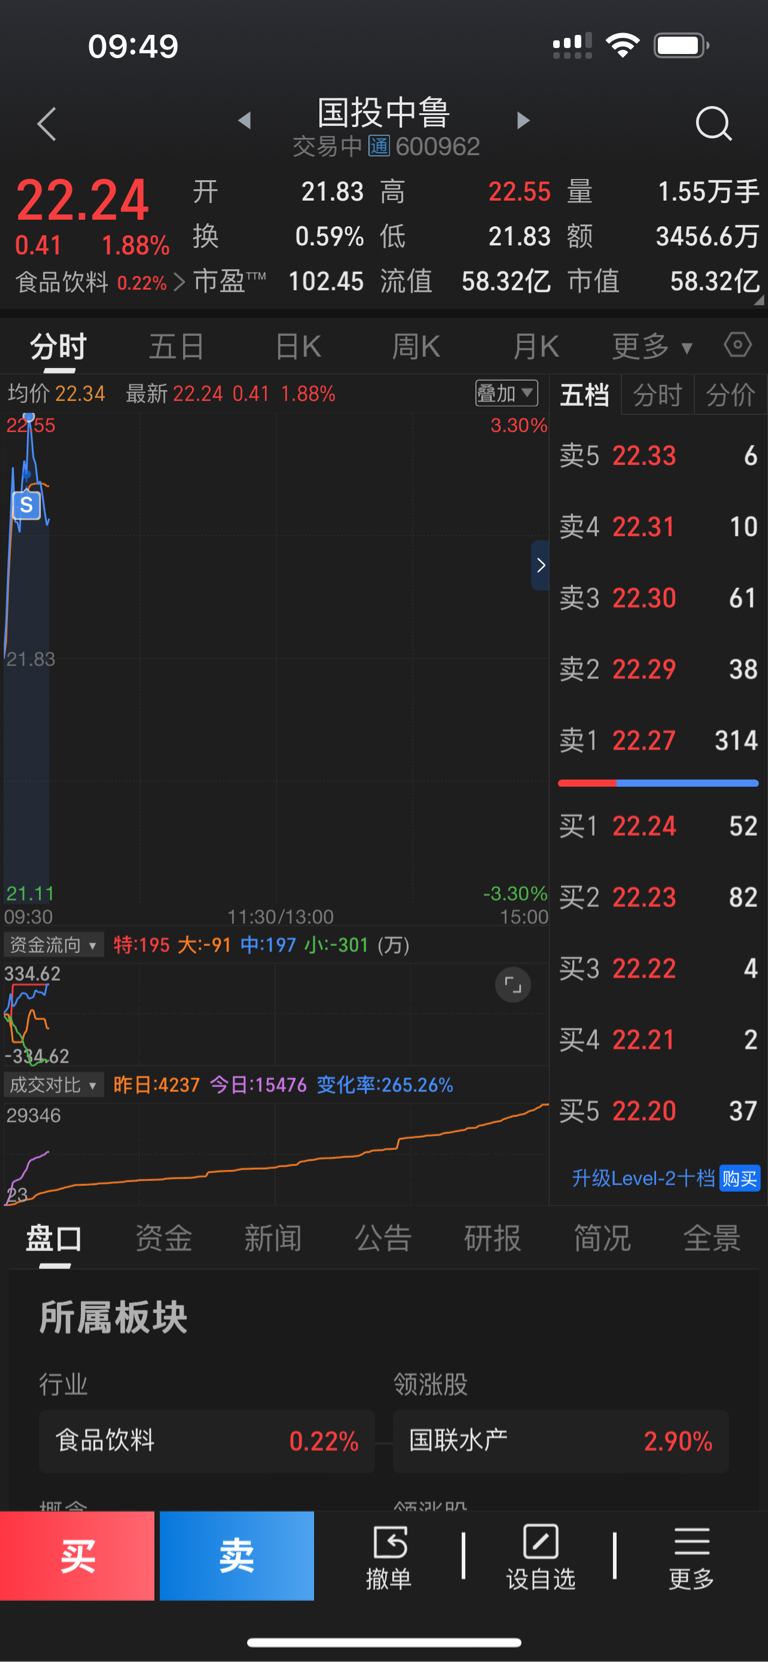Viewport: 768px width, 1662px height.
Task: Expand quote details corner triangle
Action: click(759, 299)
